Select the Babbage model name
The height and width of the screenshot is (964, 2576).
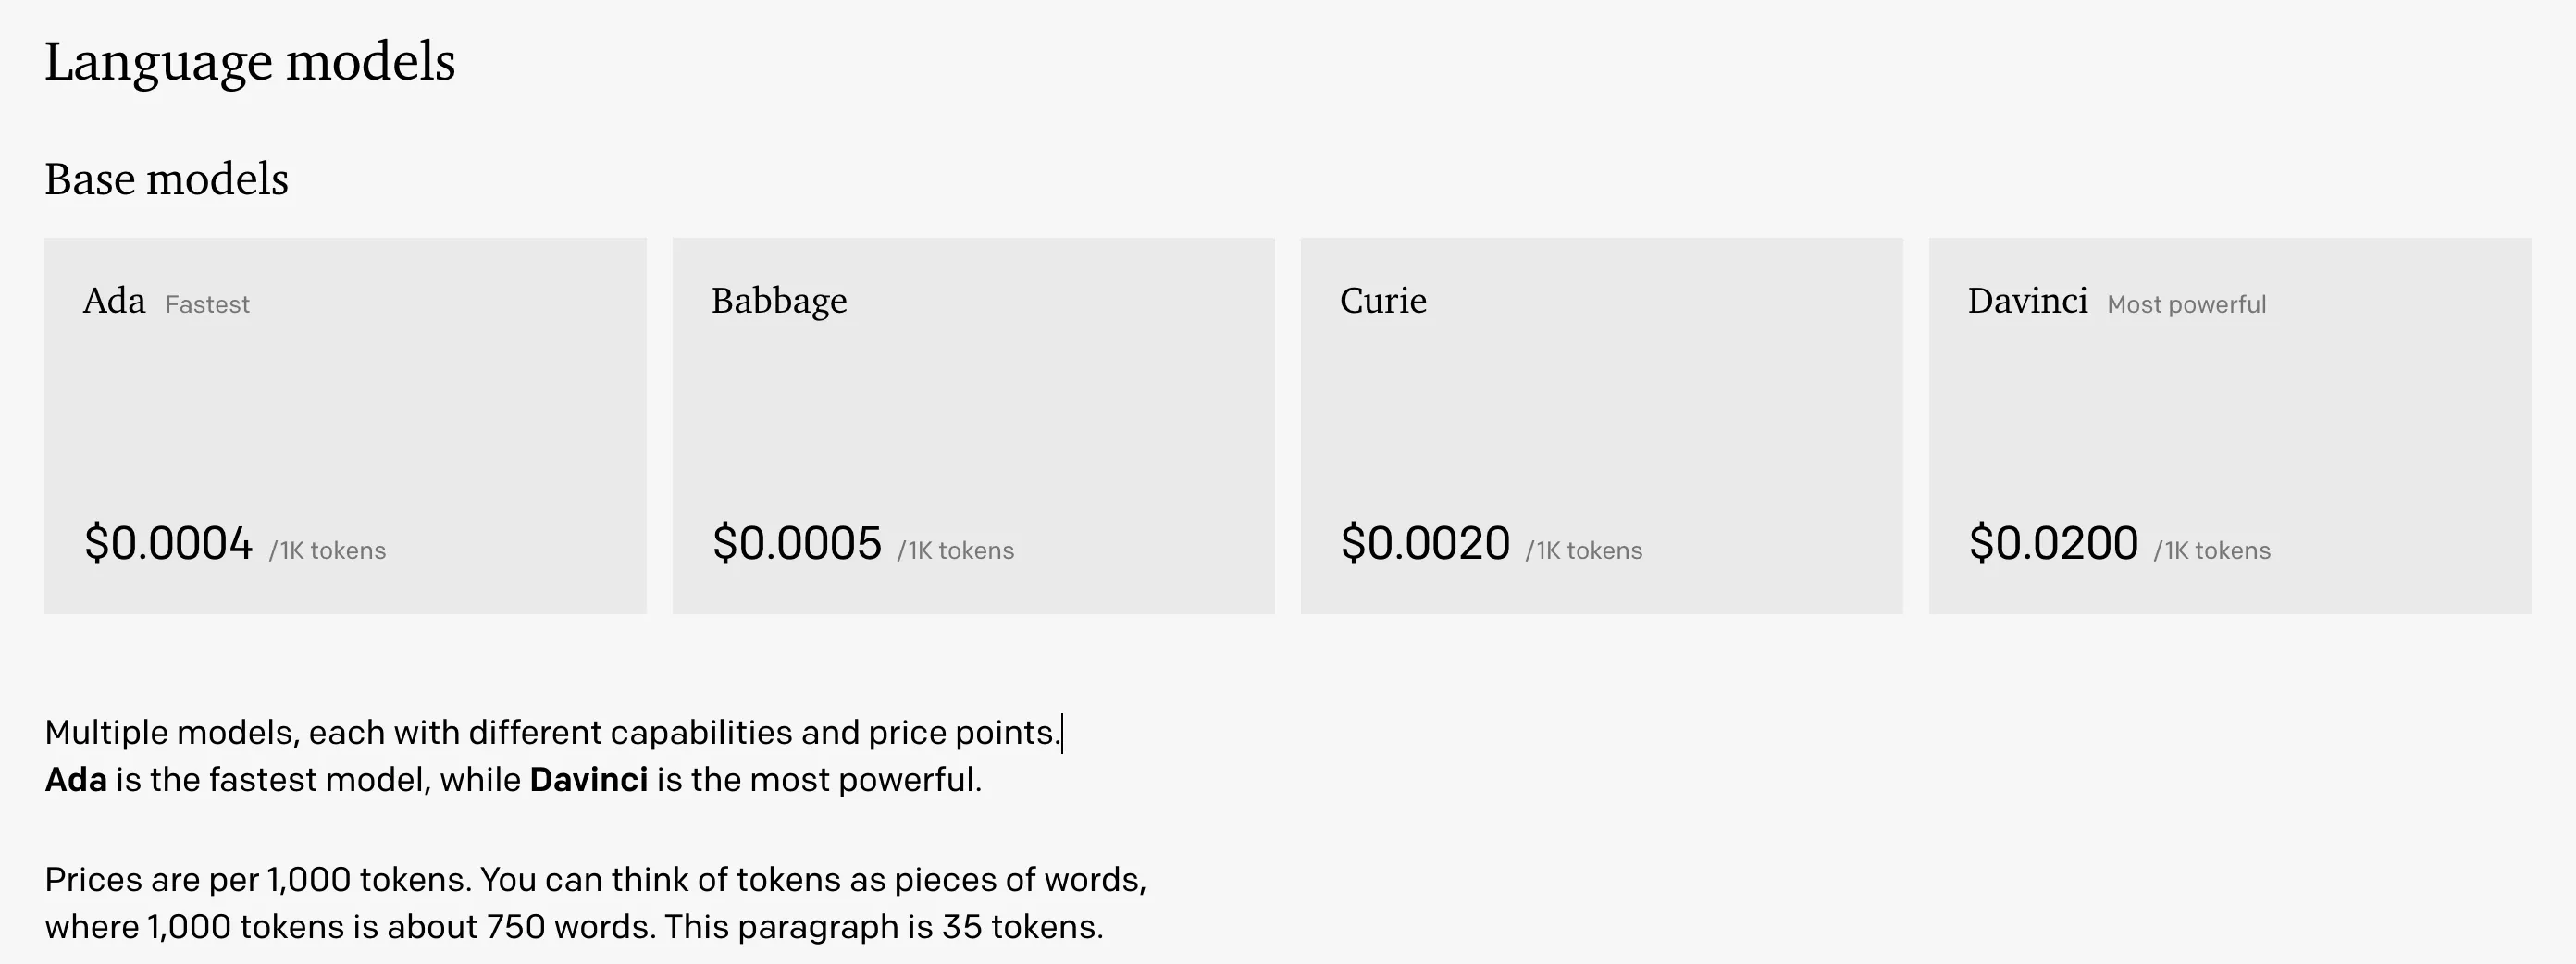pyautogui.click(x=779, y=301)
